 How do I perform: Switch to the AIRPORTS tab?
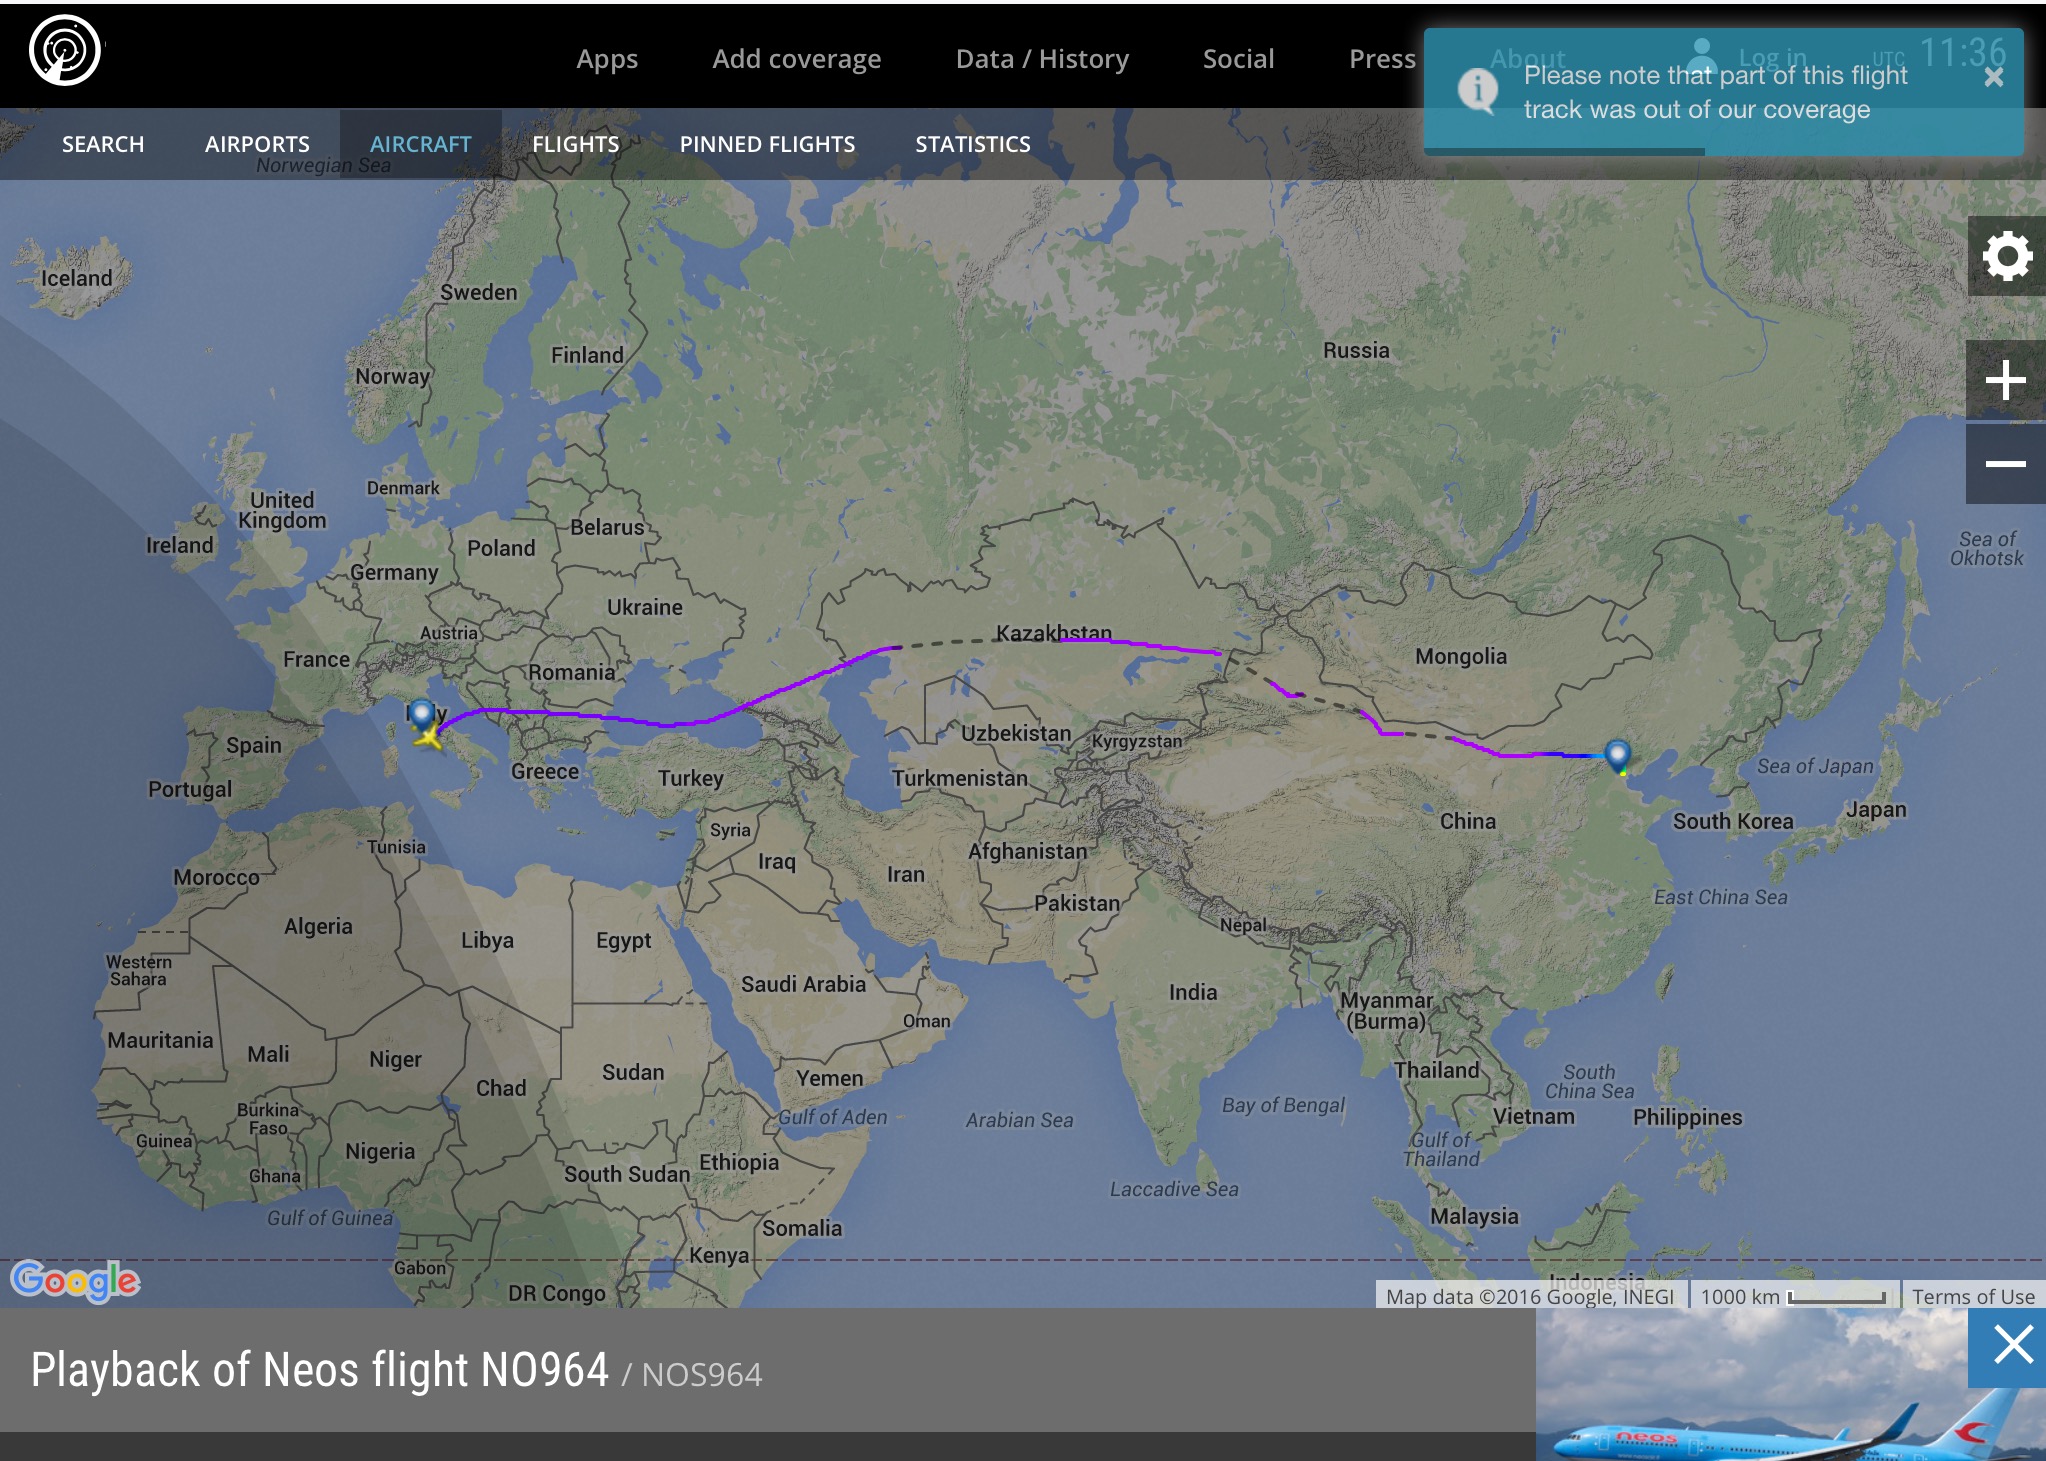click(257, 144)
